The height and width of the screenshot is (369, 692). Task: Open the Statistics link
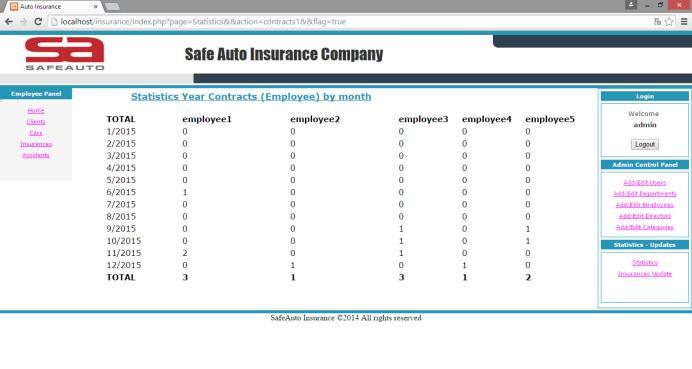(645, 263)
